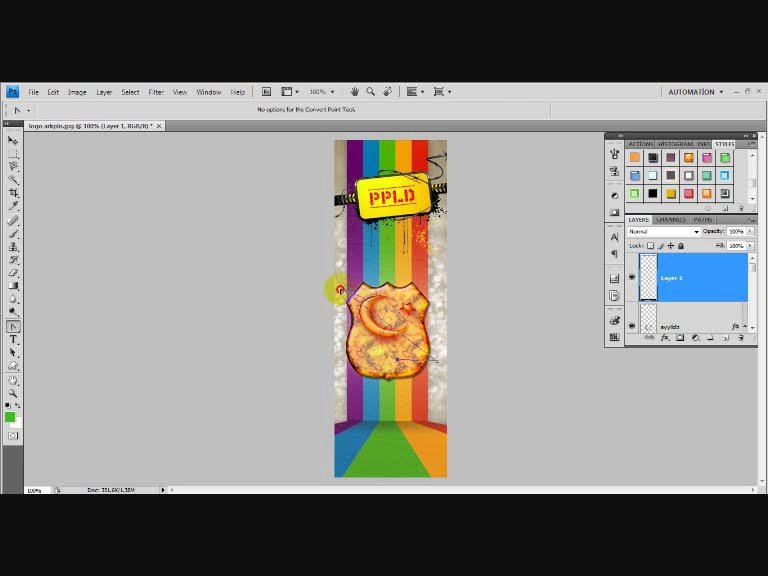Create new adjustment layer
The image size is (768, 576).
[x=695, y=338]
